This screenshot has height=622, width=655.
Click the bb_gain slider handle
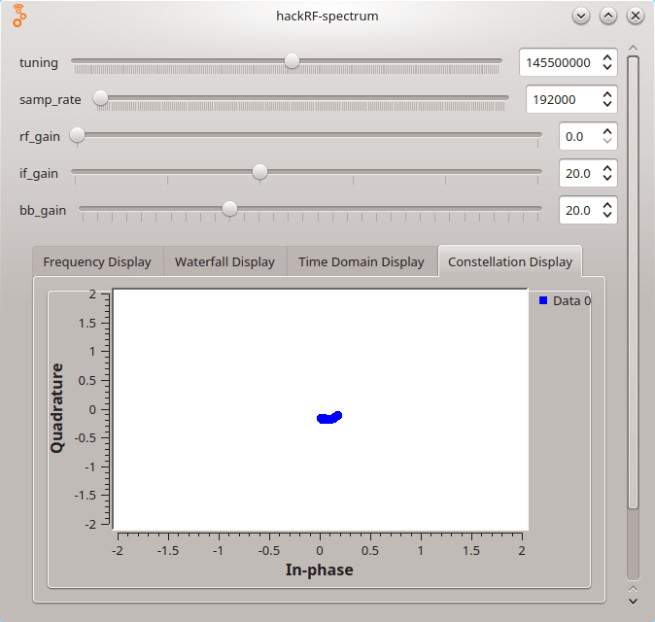coord(229,209)
